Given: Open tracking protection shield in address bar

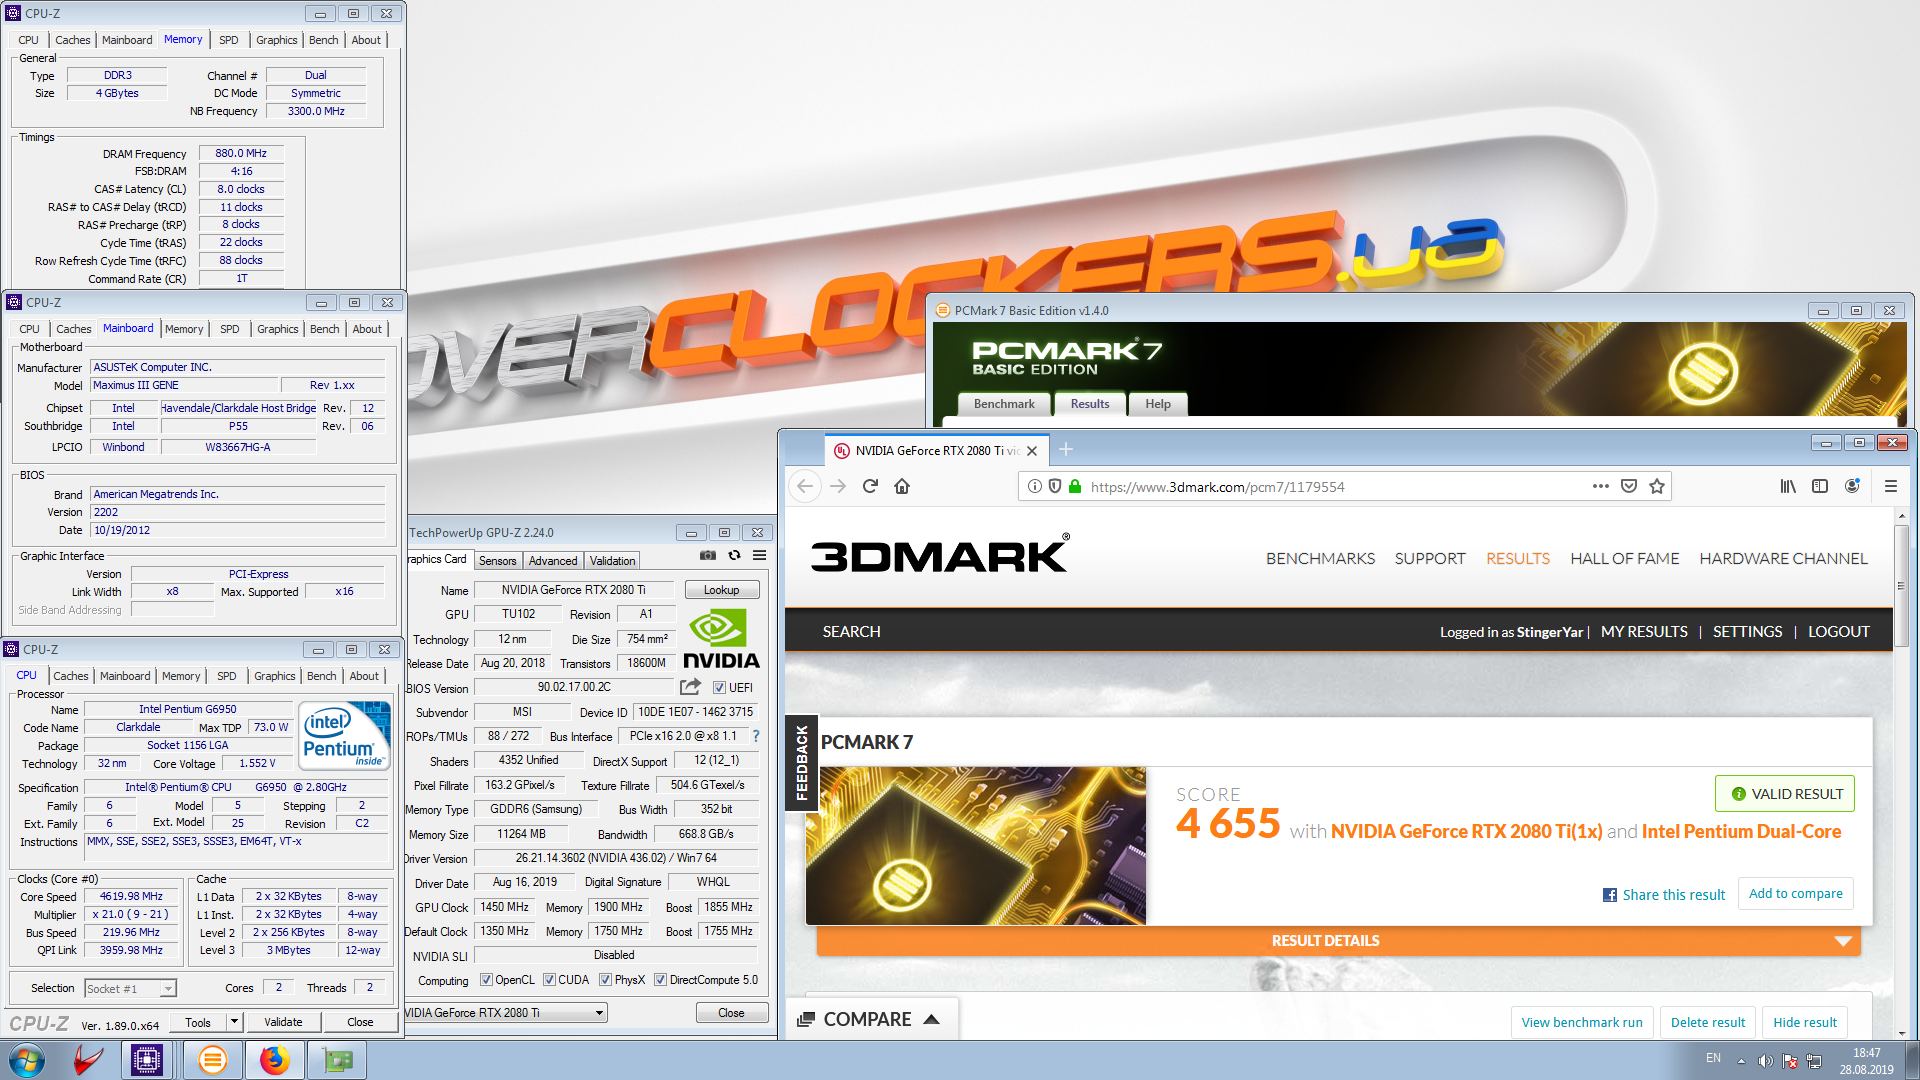Looking at the screenshot, I should (1055, 487).
